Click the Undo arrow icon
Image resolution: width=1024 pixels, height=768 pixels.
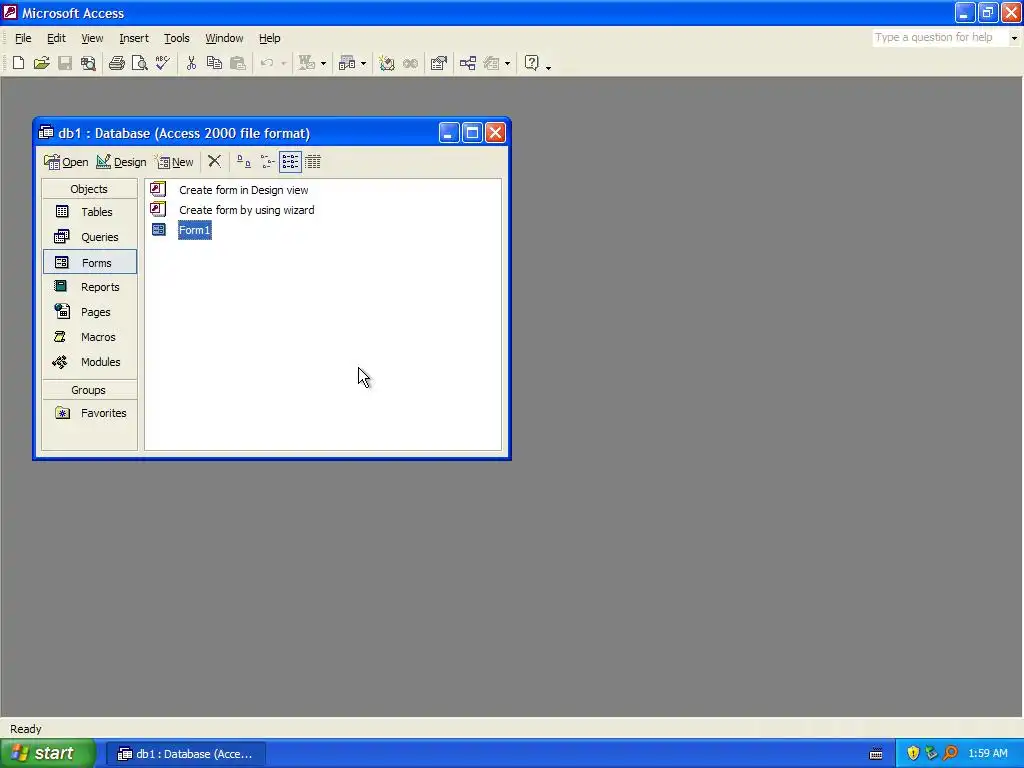[267, 63]
